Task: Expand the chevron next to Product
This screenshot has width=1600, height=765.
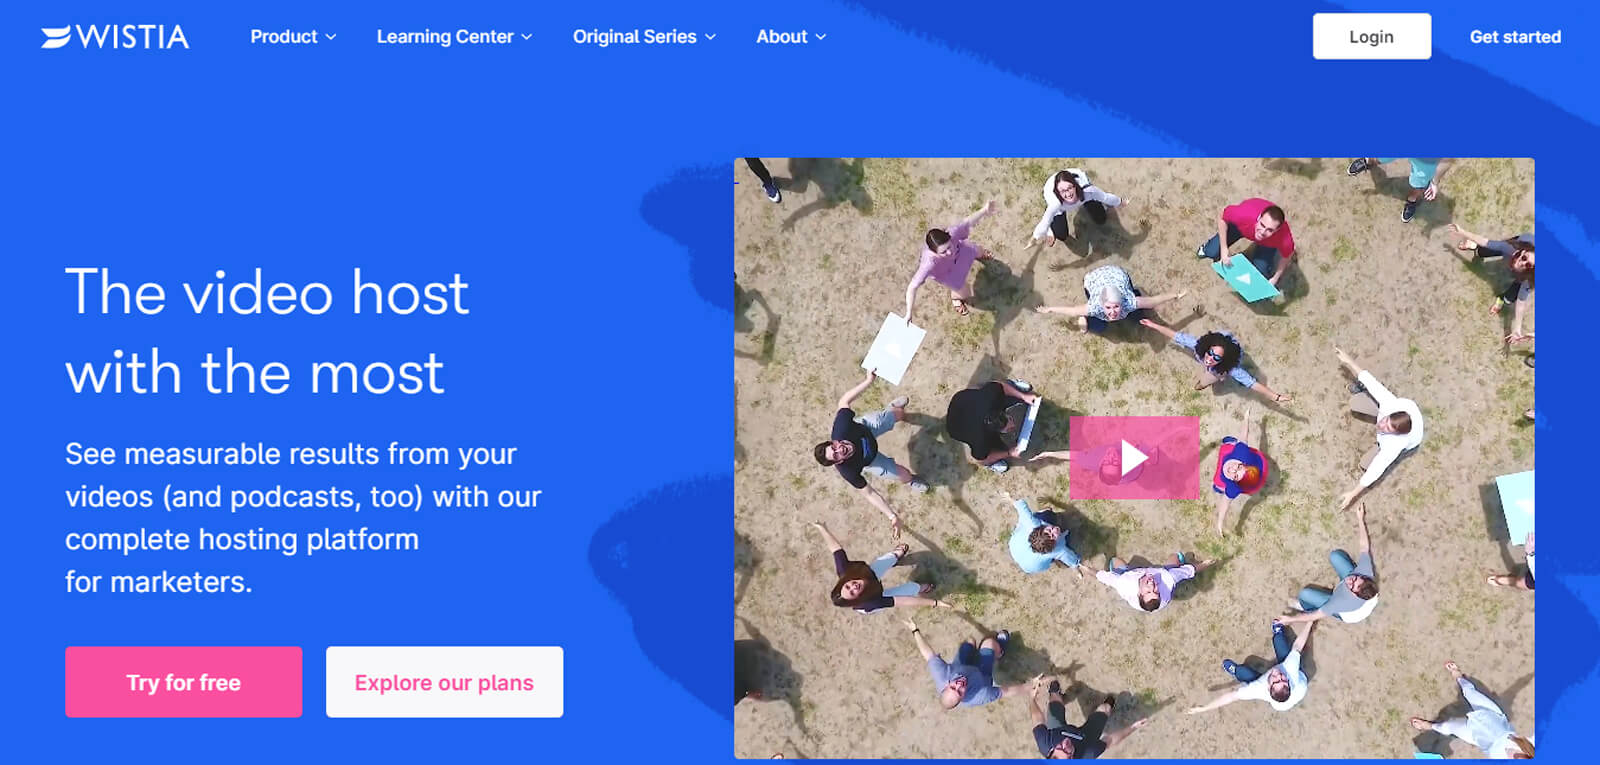Action: click(331, 37)
